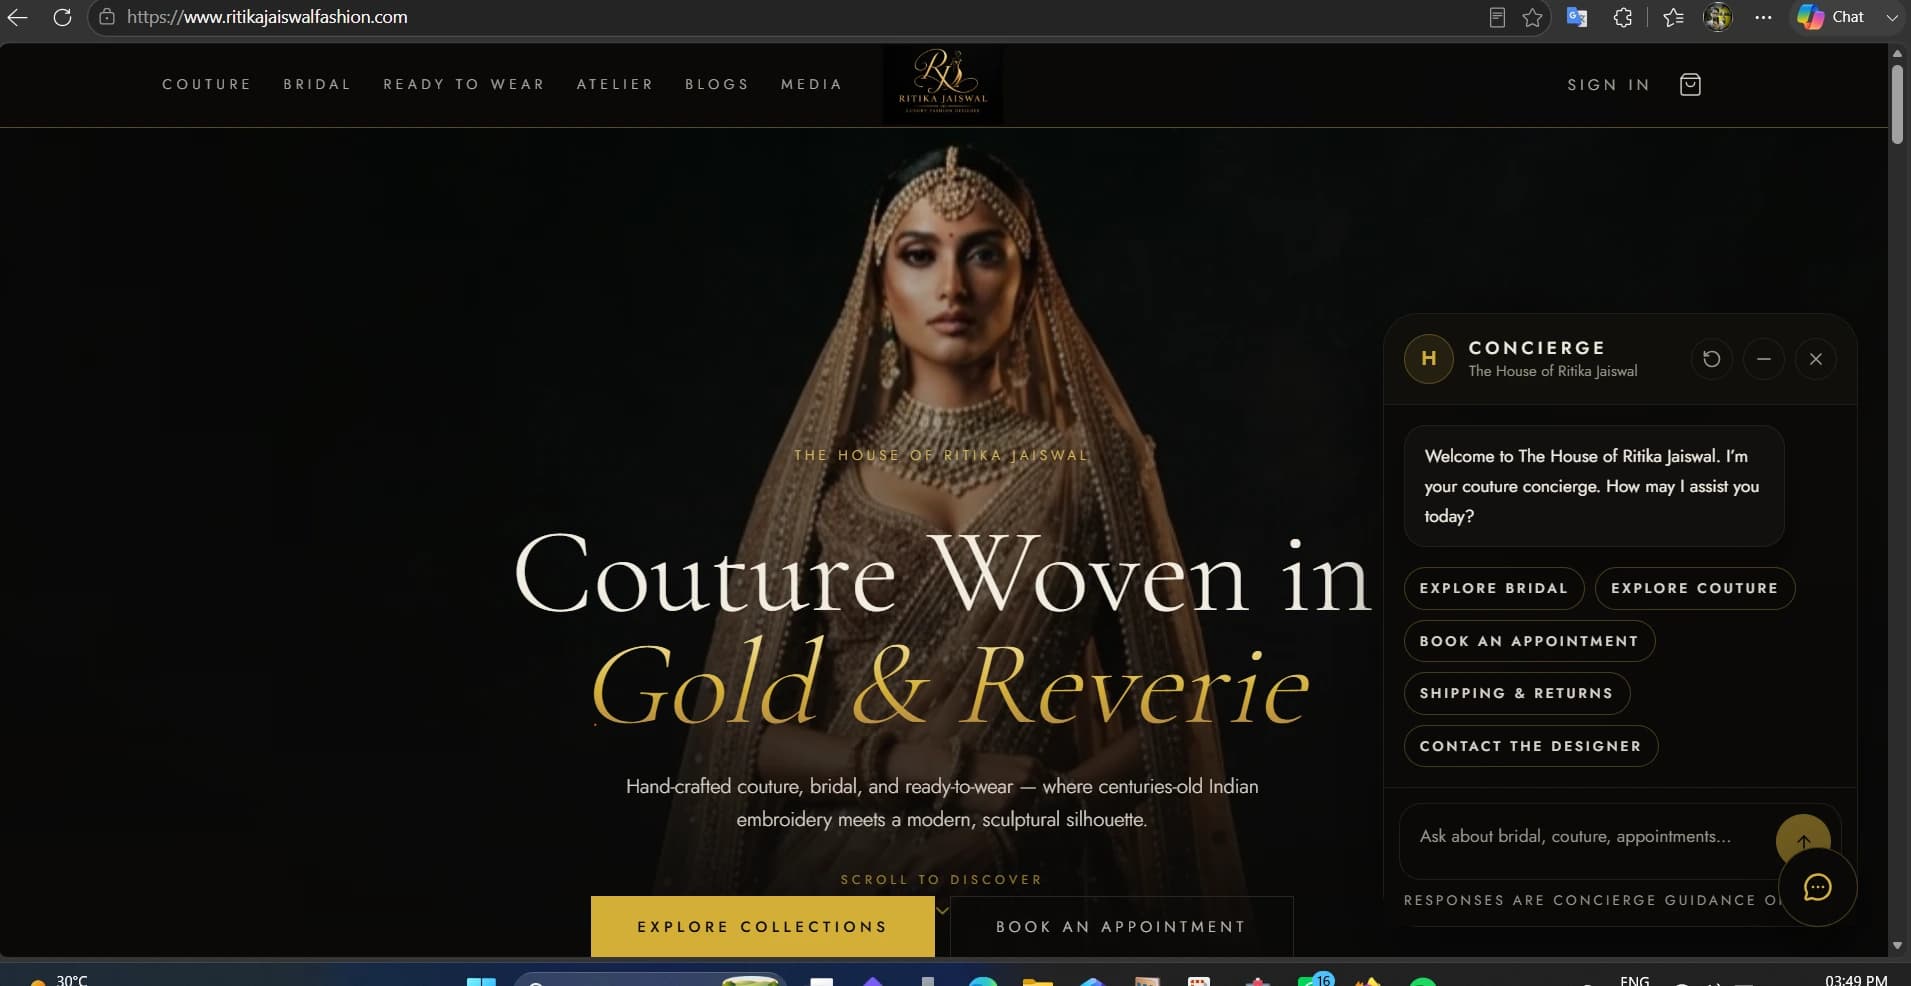Click the 'Couture Woven in' heading
This screenshot has height=986, width=1911.
[x=942, y=574]
